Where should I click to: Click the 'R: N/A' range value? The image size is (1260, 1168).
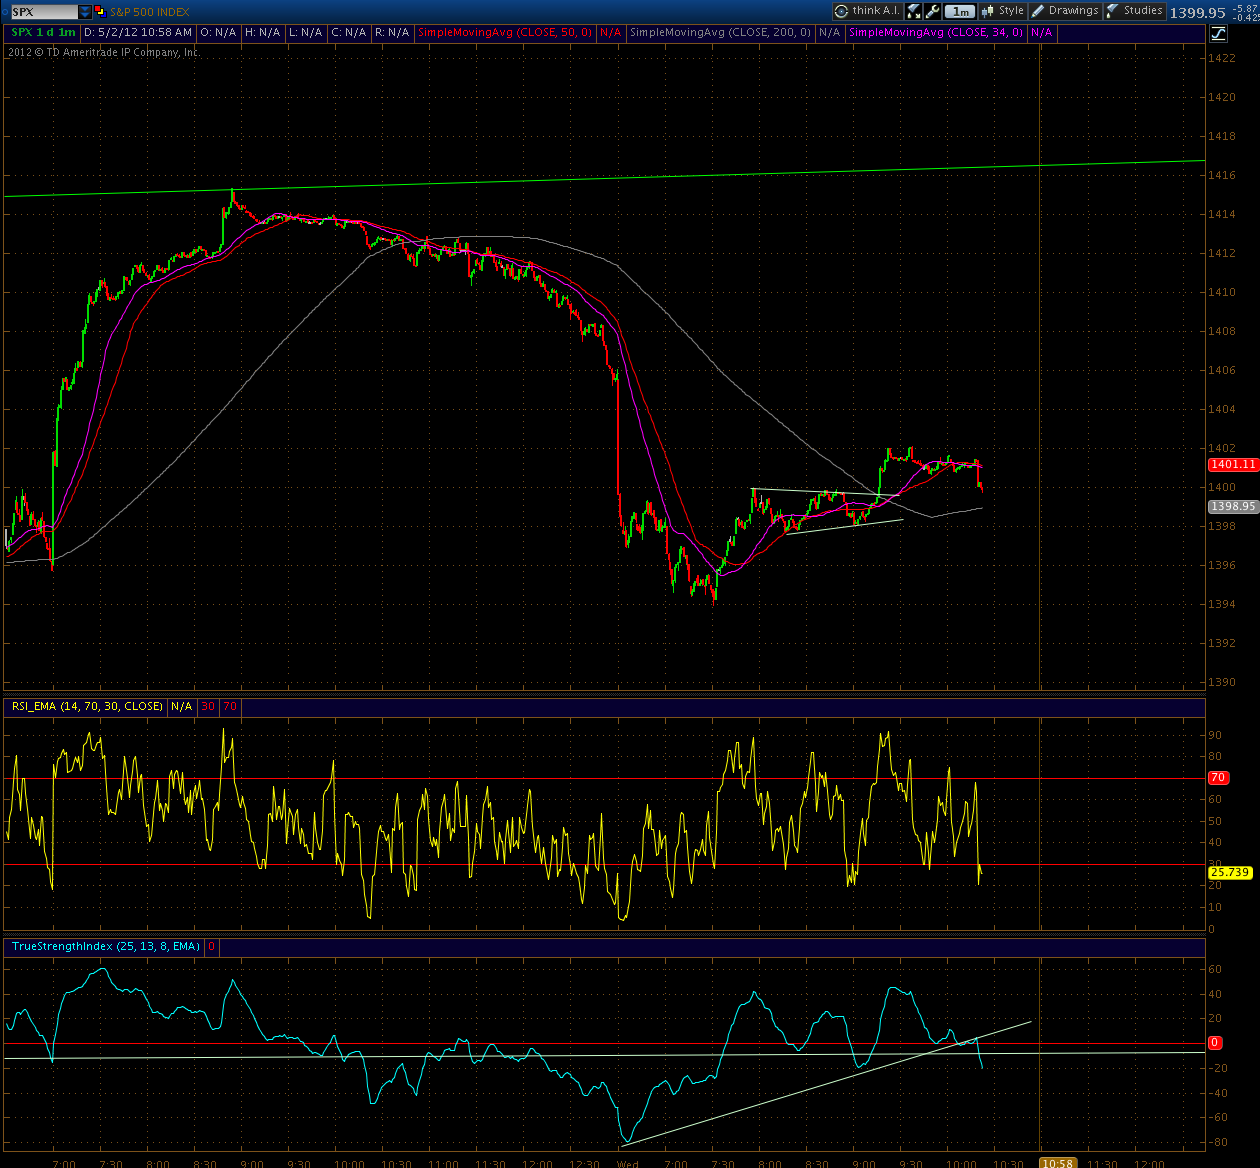pos(392,33)
